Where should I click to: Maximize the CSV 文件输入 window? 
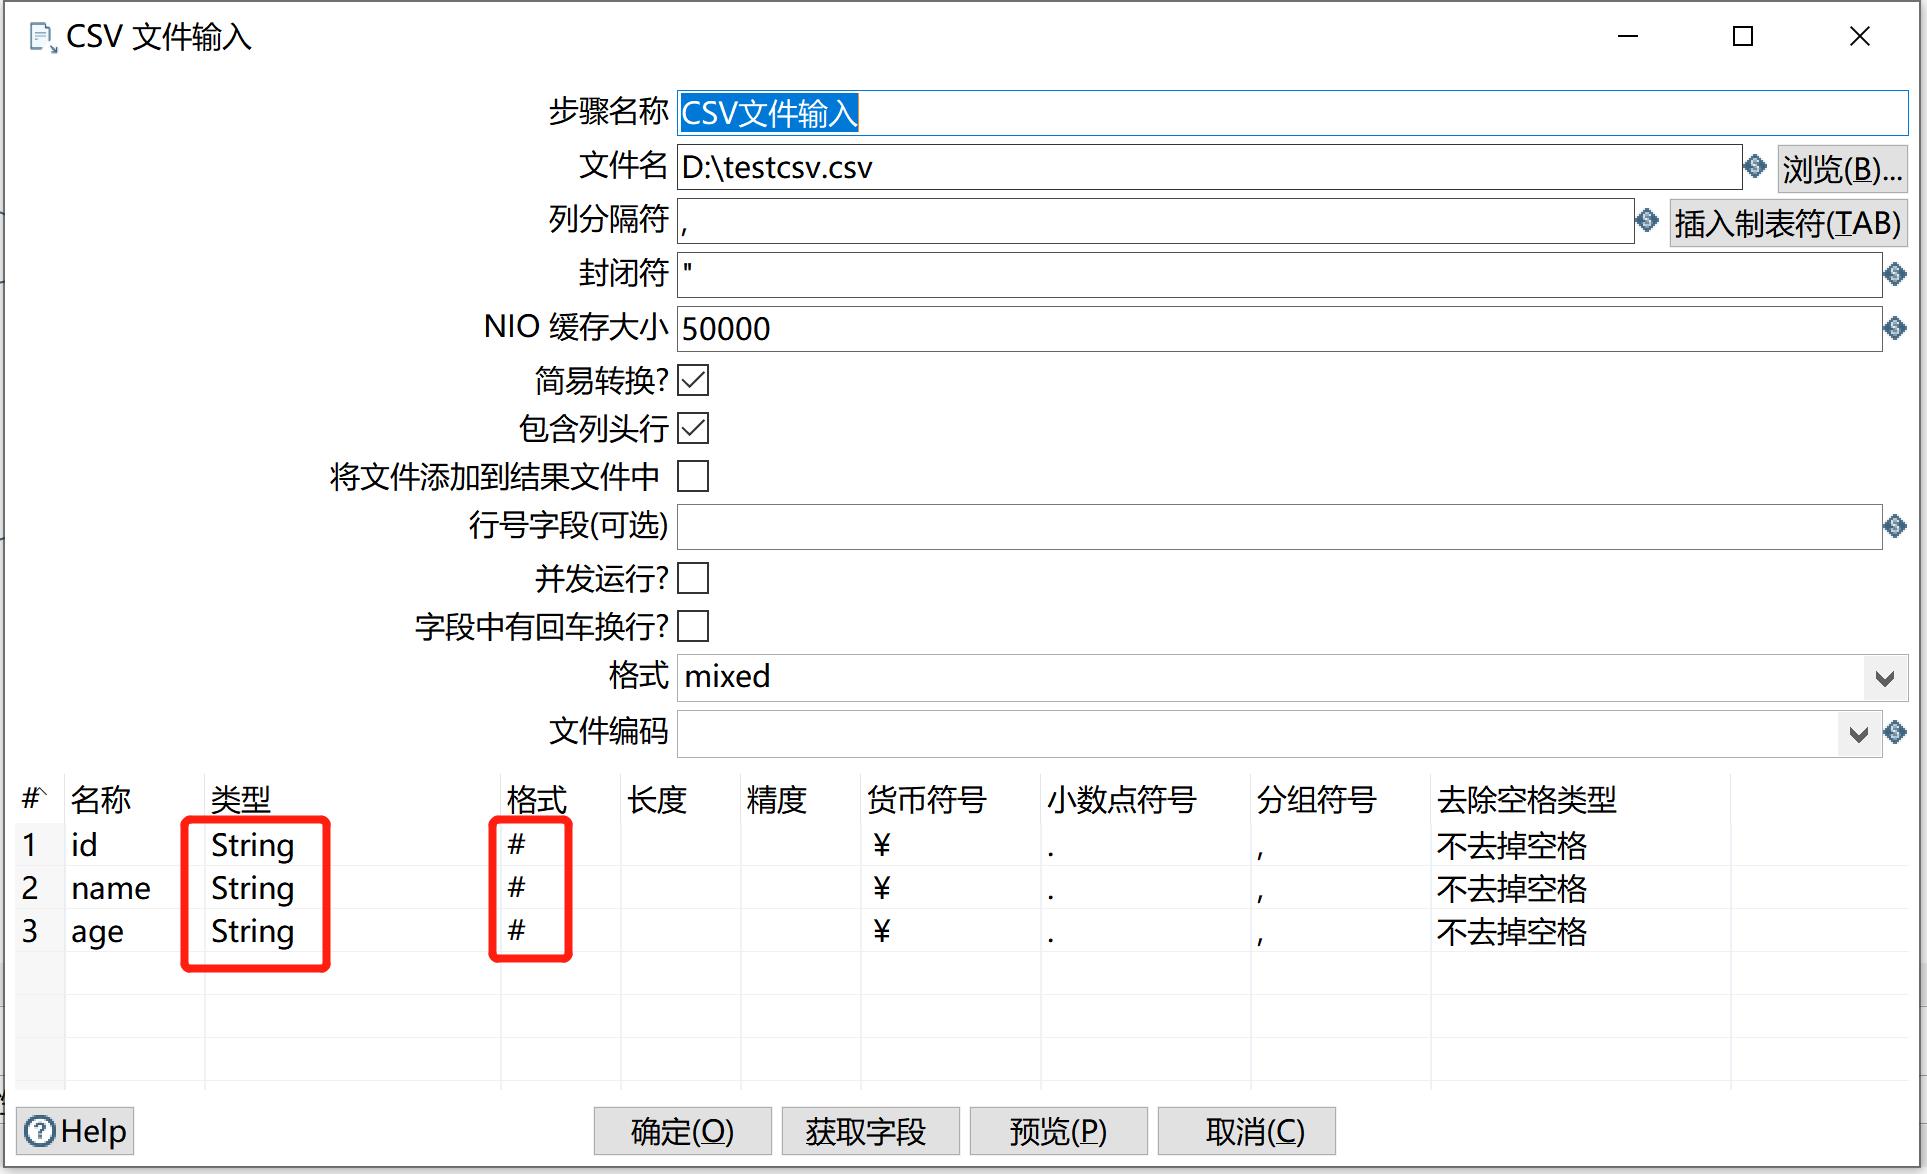[1743, 37]
